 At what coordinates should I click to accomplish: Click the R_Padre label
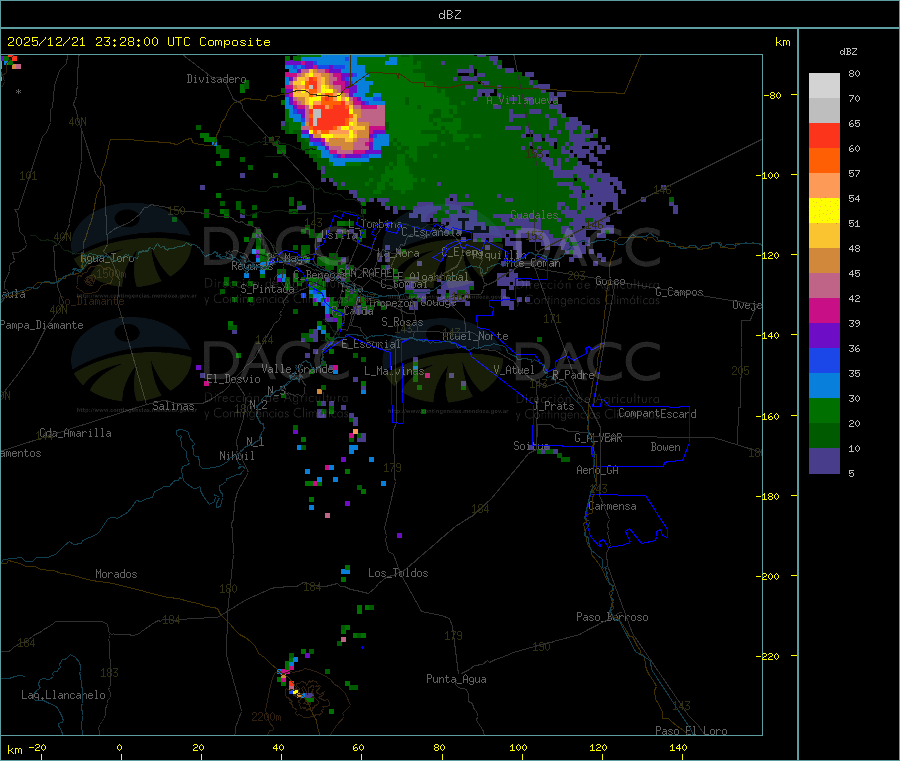click(573, 375)
